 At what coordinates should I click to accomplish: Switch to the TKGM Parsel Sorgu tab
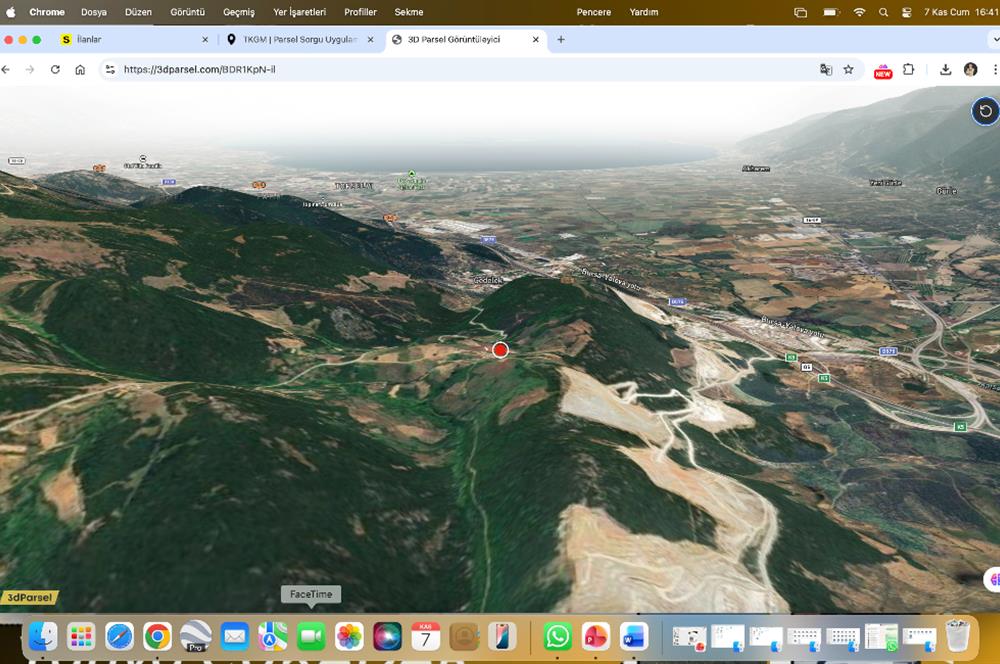[x=298, y=40]
